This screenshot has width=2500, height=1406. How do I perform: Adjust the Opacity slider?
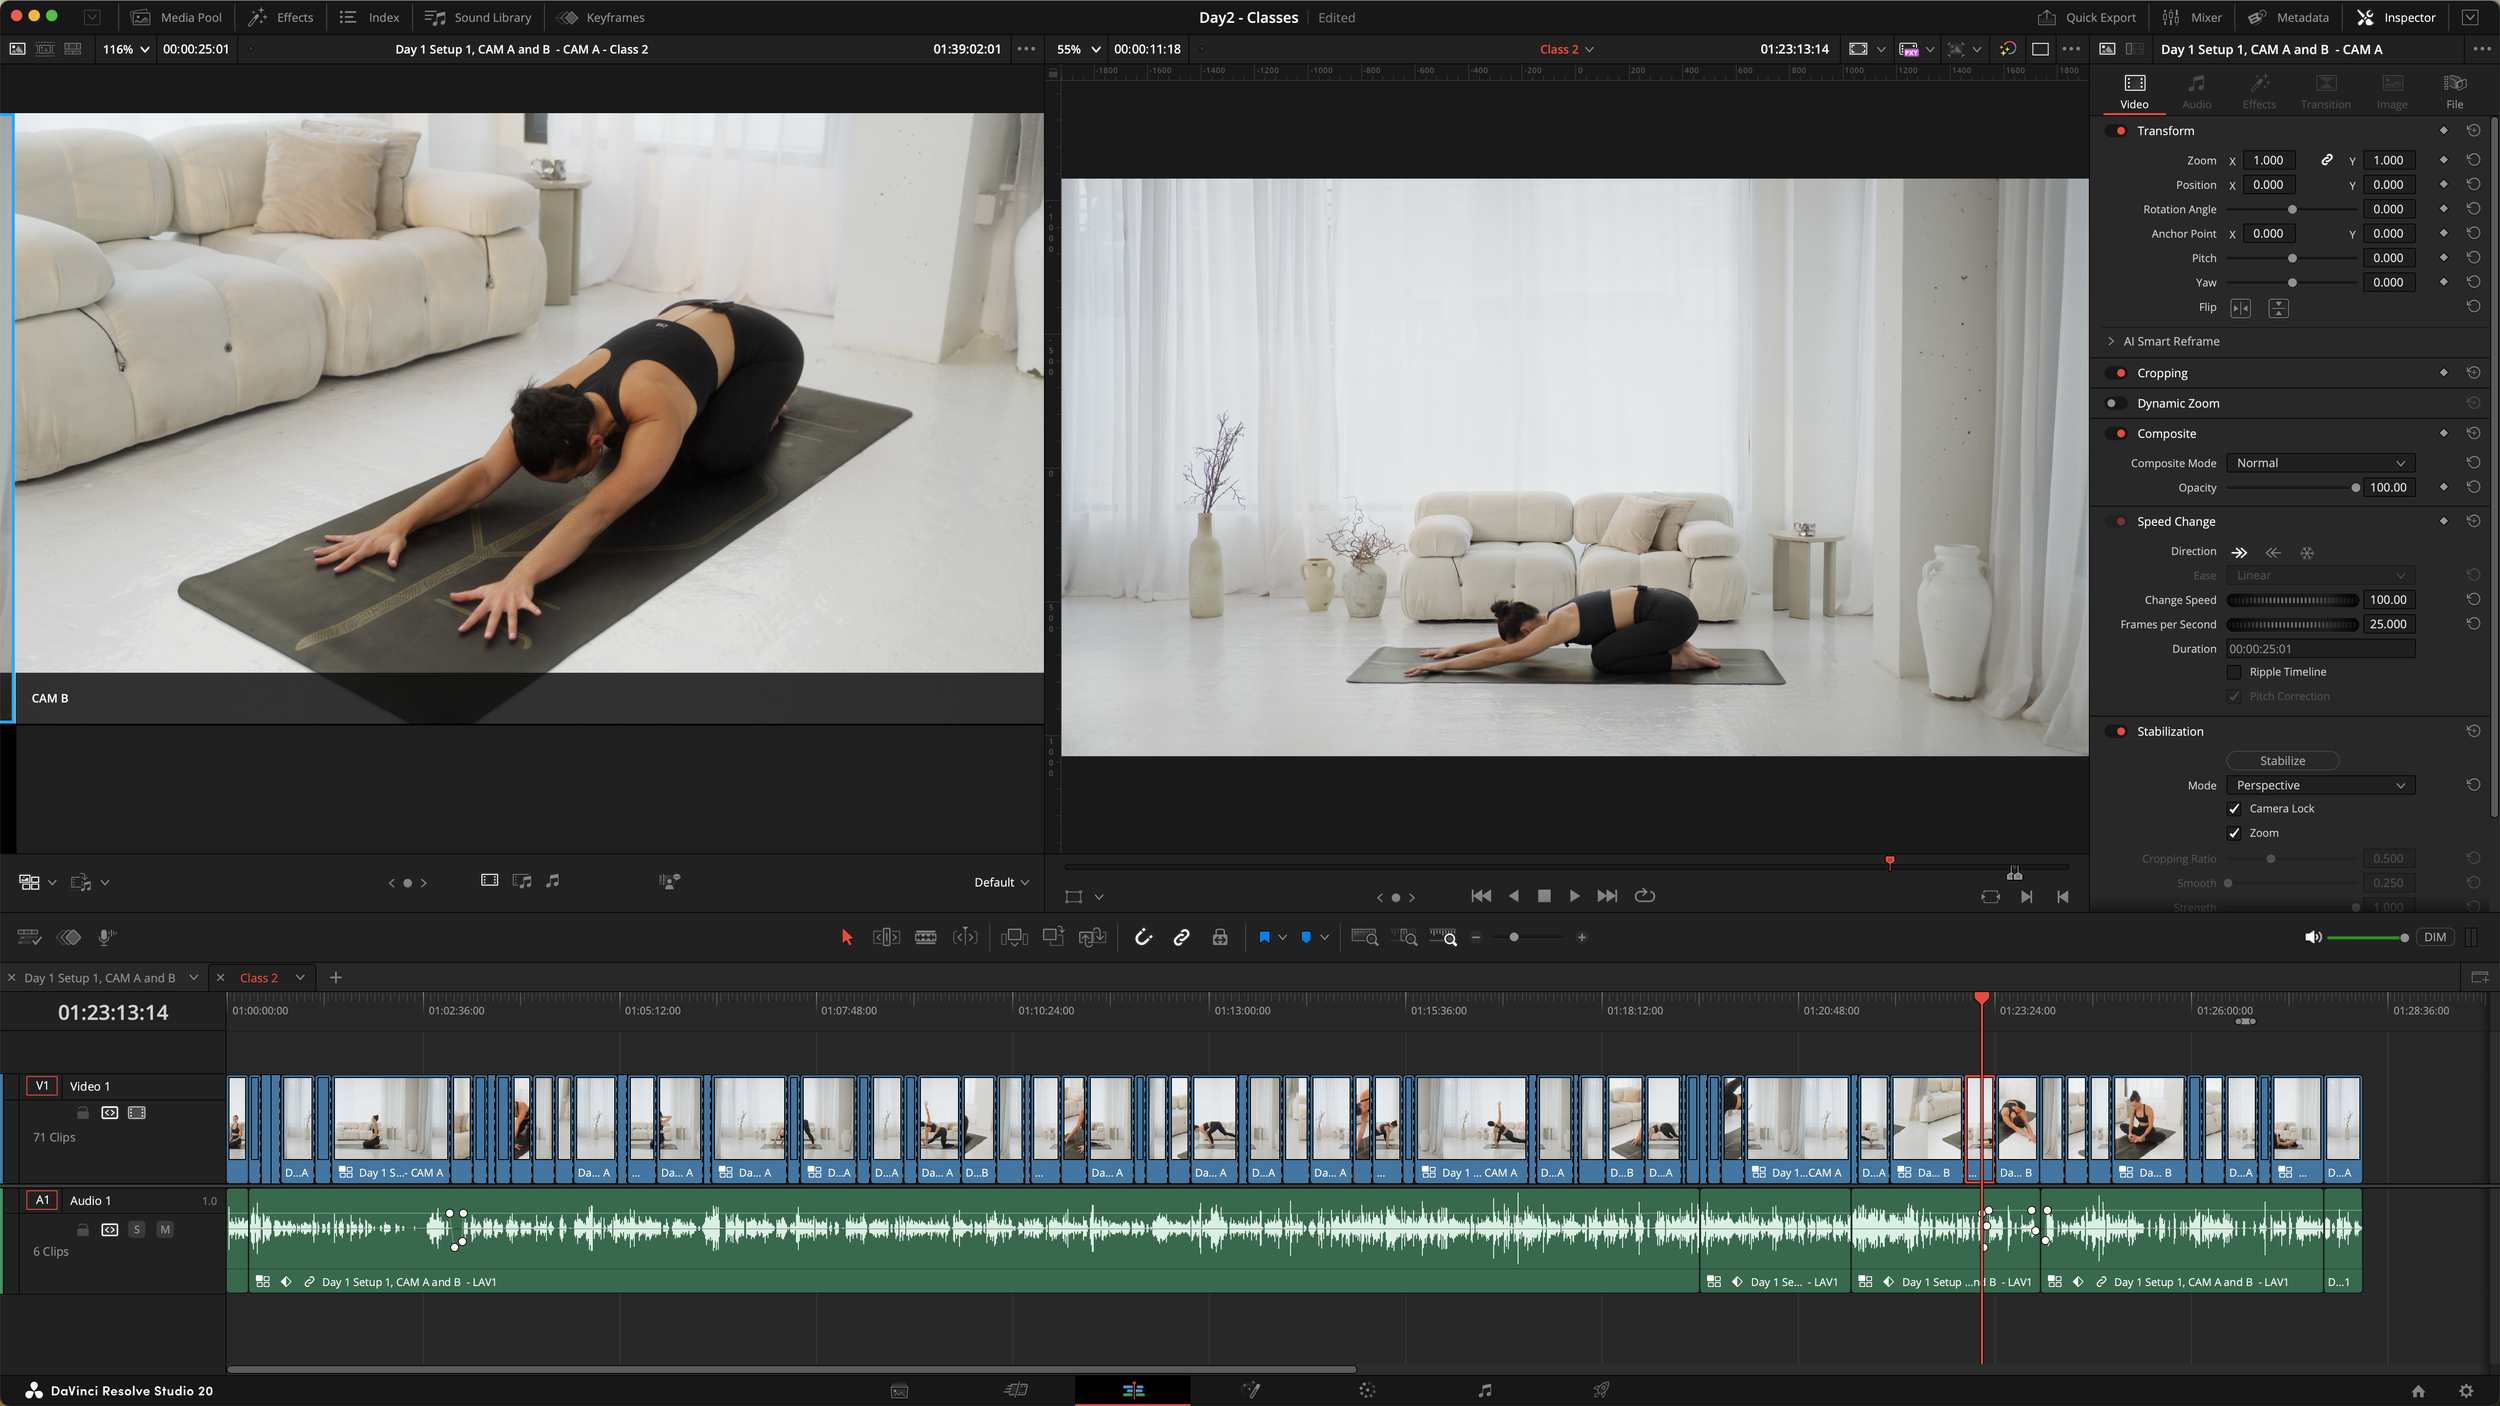pyautogui.click(x=2355, y=488)
